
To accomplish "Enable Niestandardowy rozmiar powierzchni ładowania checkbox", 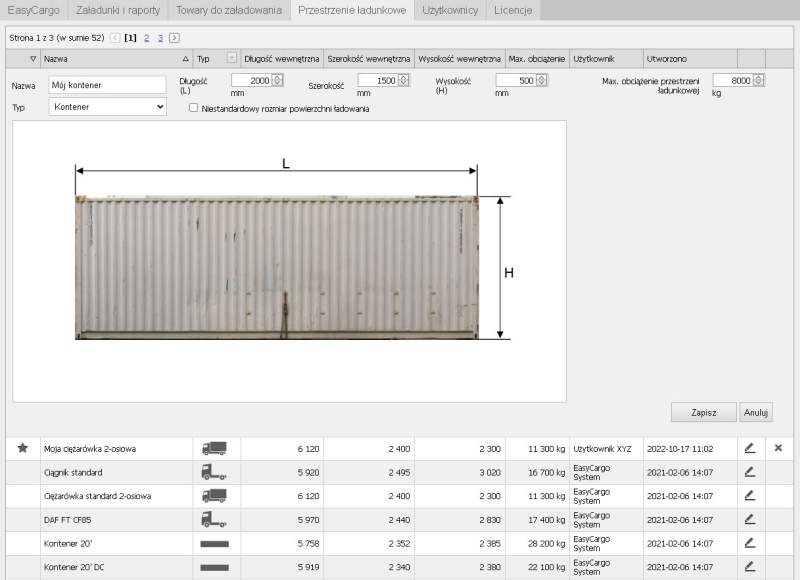I will click(193, 108).
